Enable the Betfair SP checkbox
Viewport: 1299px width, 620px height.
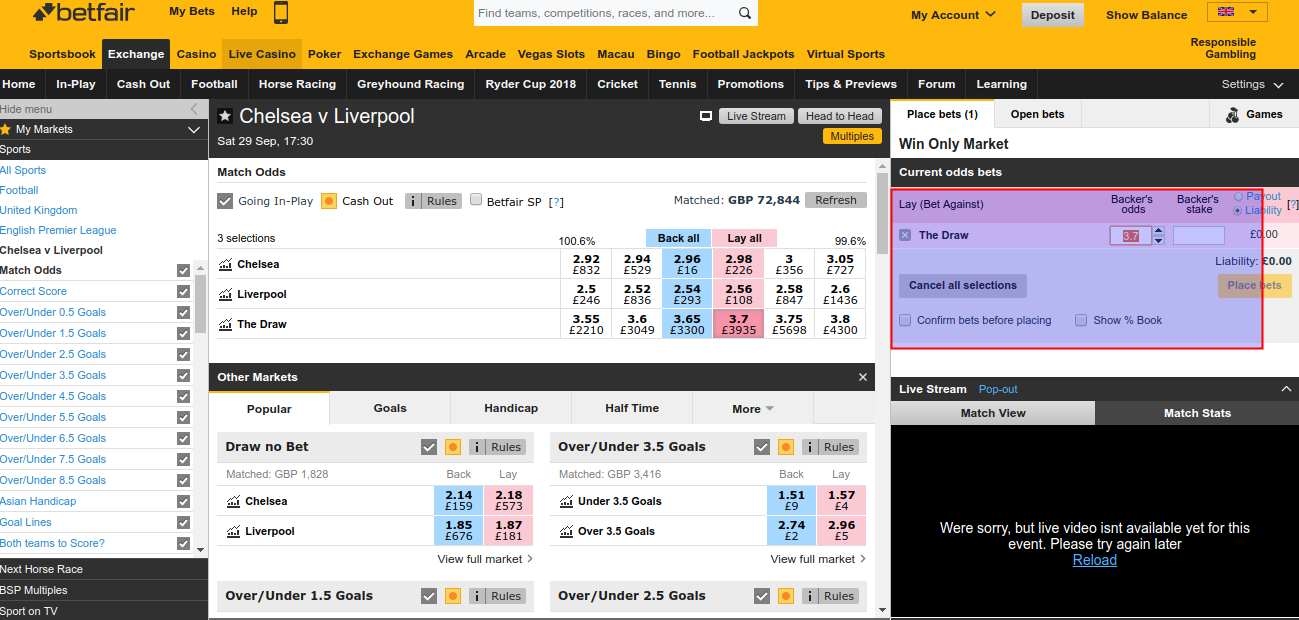[476, 200]
